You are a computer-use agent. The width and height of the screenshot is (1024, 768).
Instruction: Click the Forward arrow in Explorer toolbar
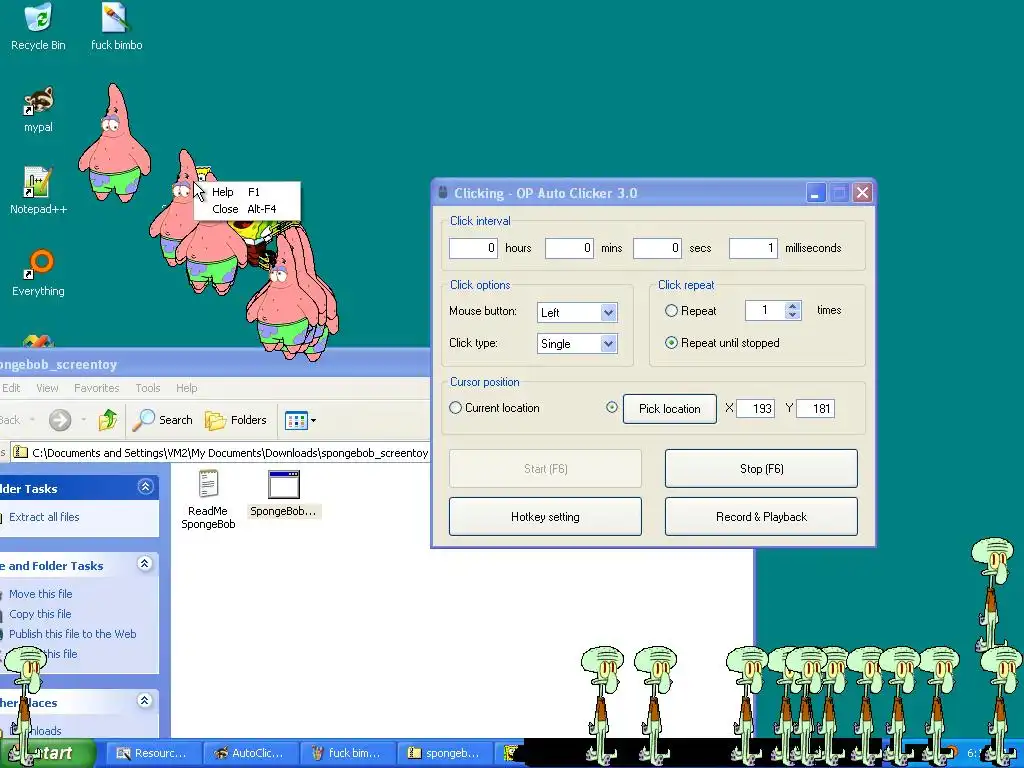(x=60, y=420)
